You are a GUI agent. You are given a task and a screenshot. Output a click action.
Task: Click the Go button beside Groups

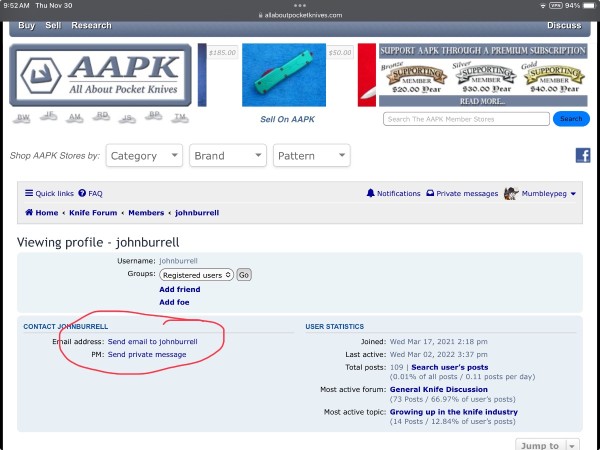click(244, 275)
